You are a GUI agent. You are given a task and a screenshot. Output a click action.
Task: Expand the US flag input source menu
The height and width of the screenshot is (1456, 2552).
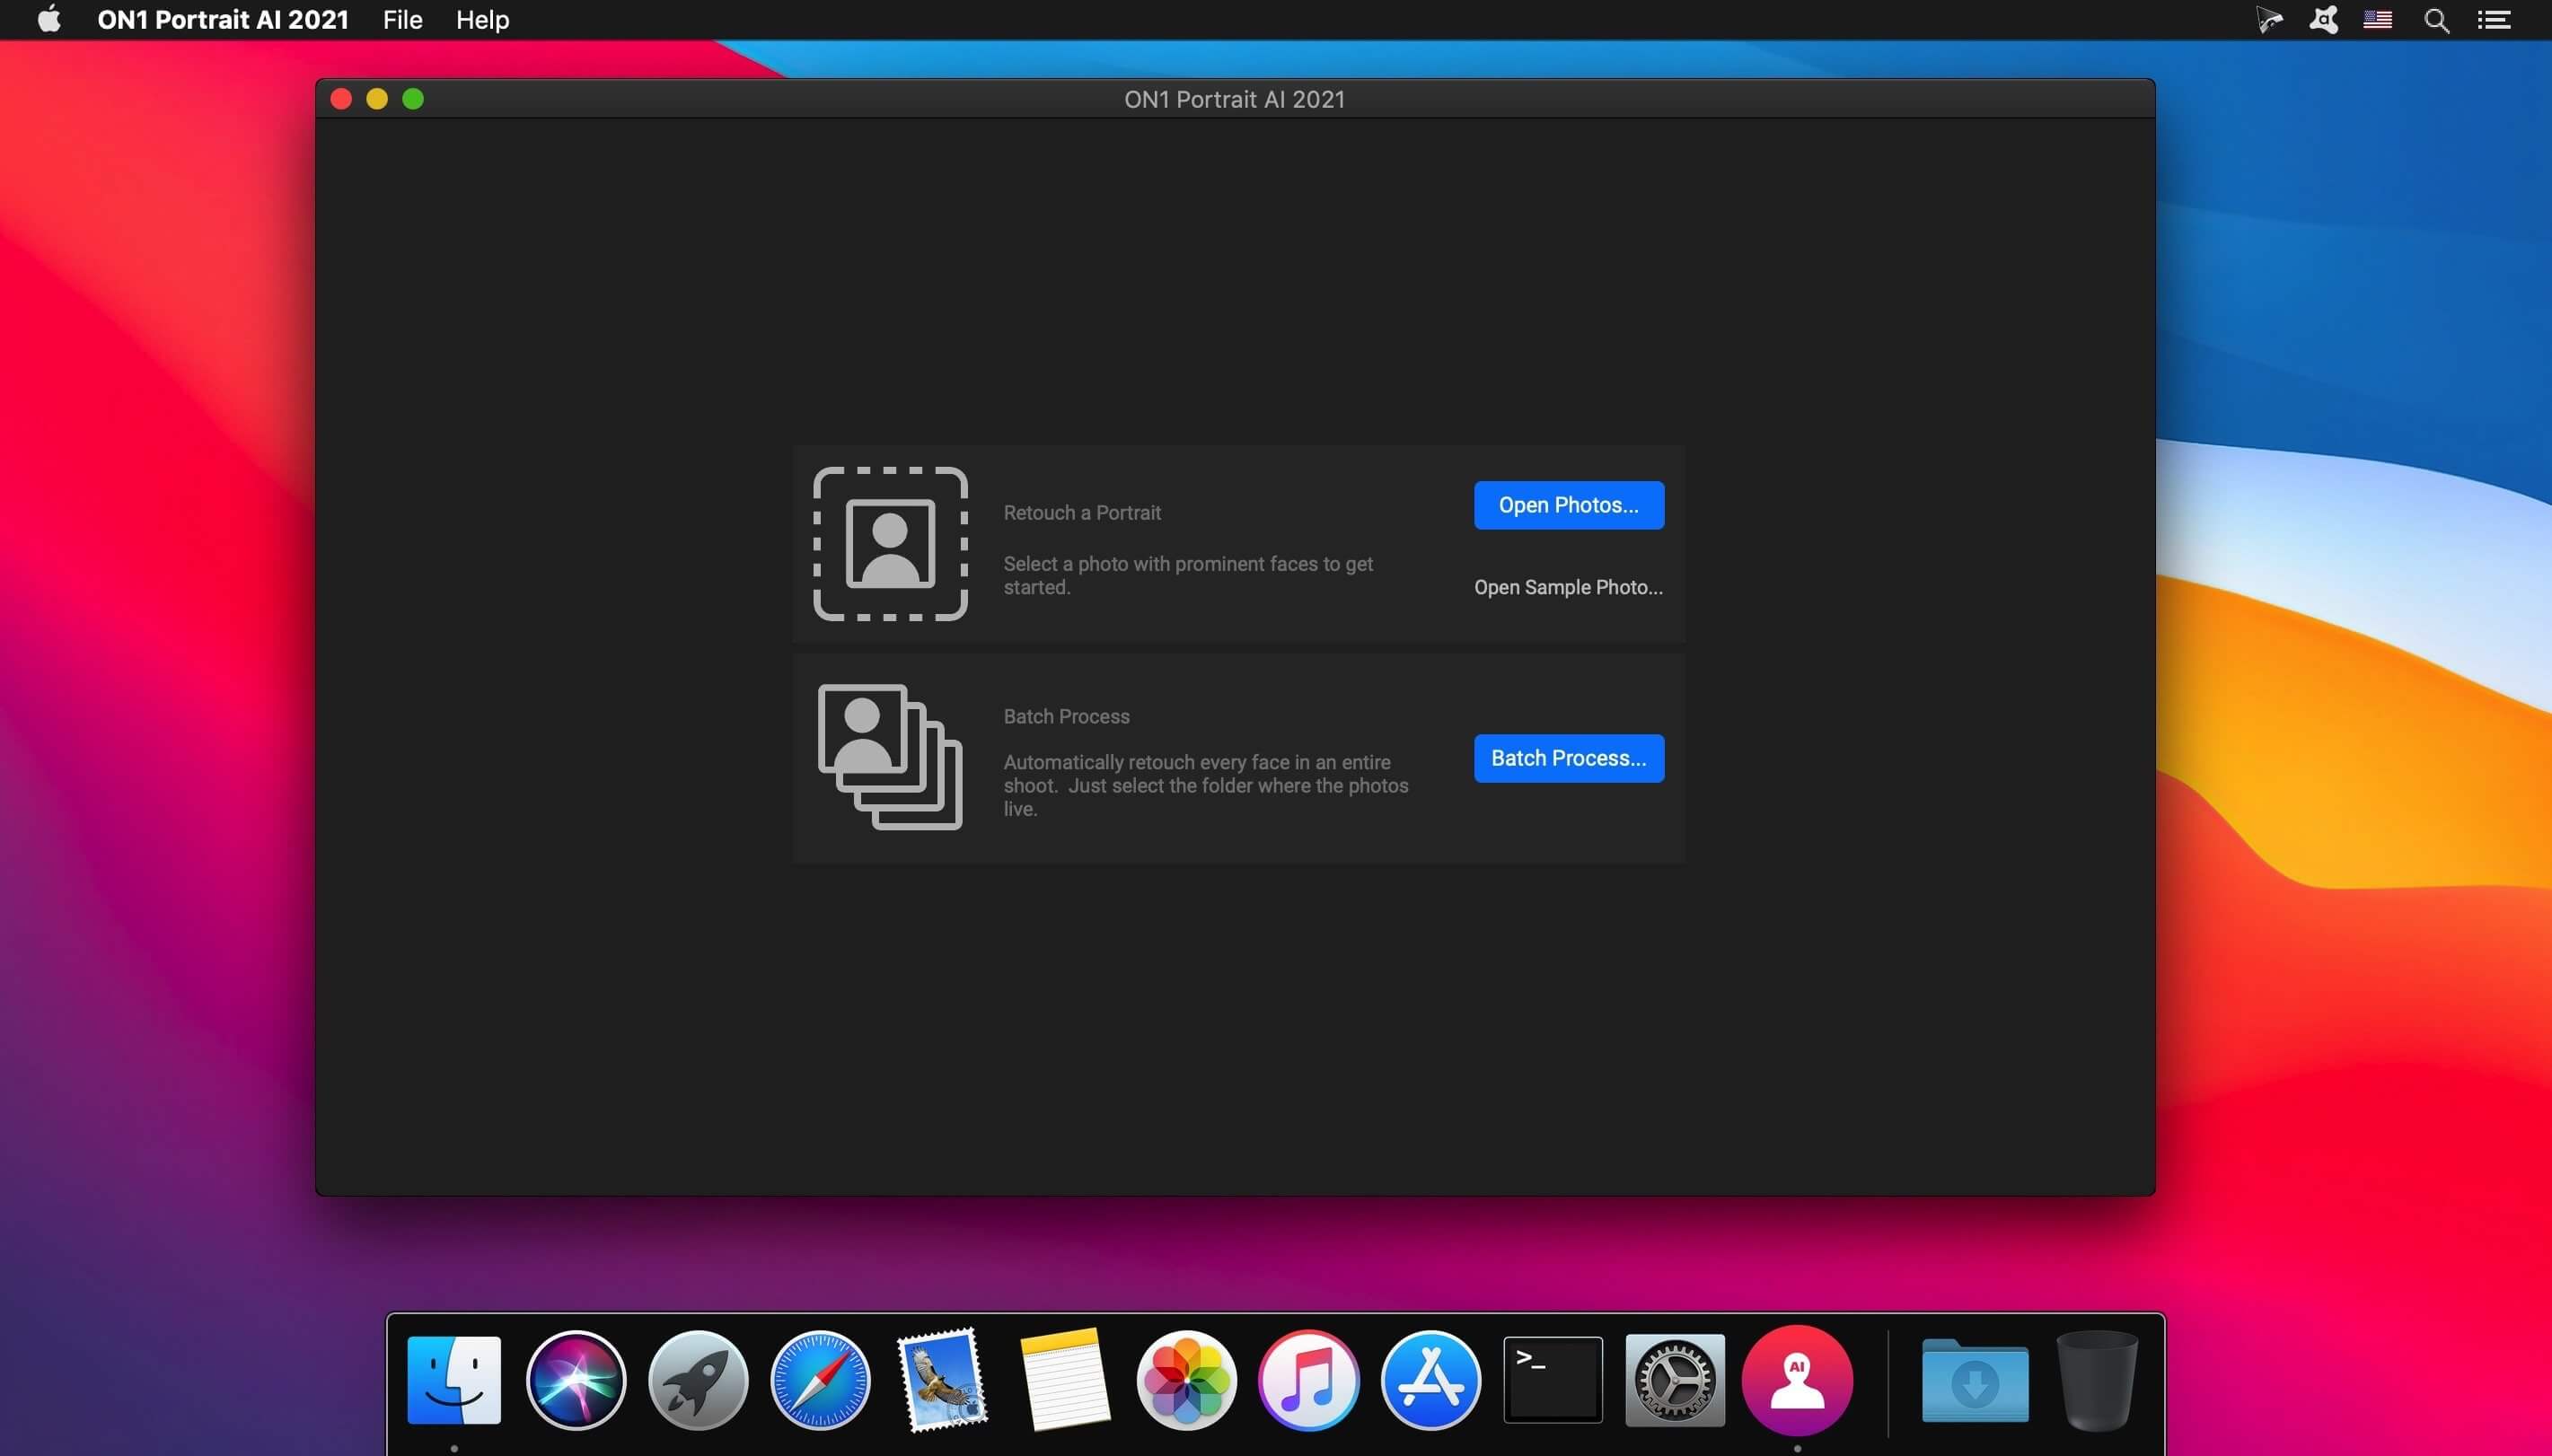click(2377, 20)
